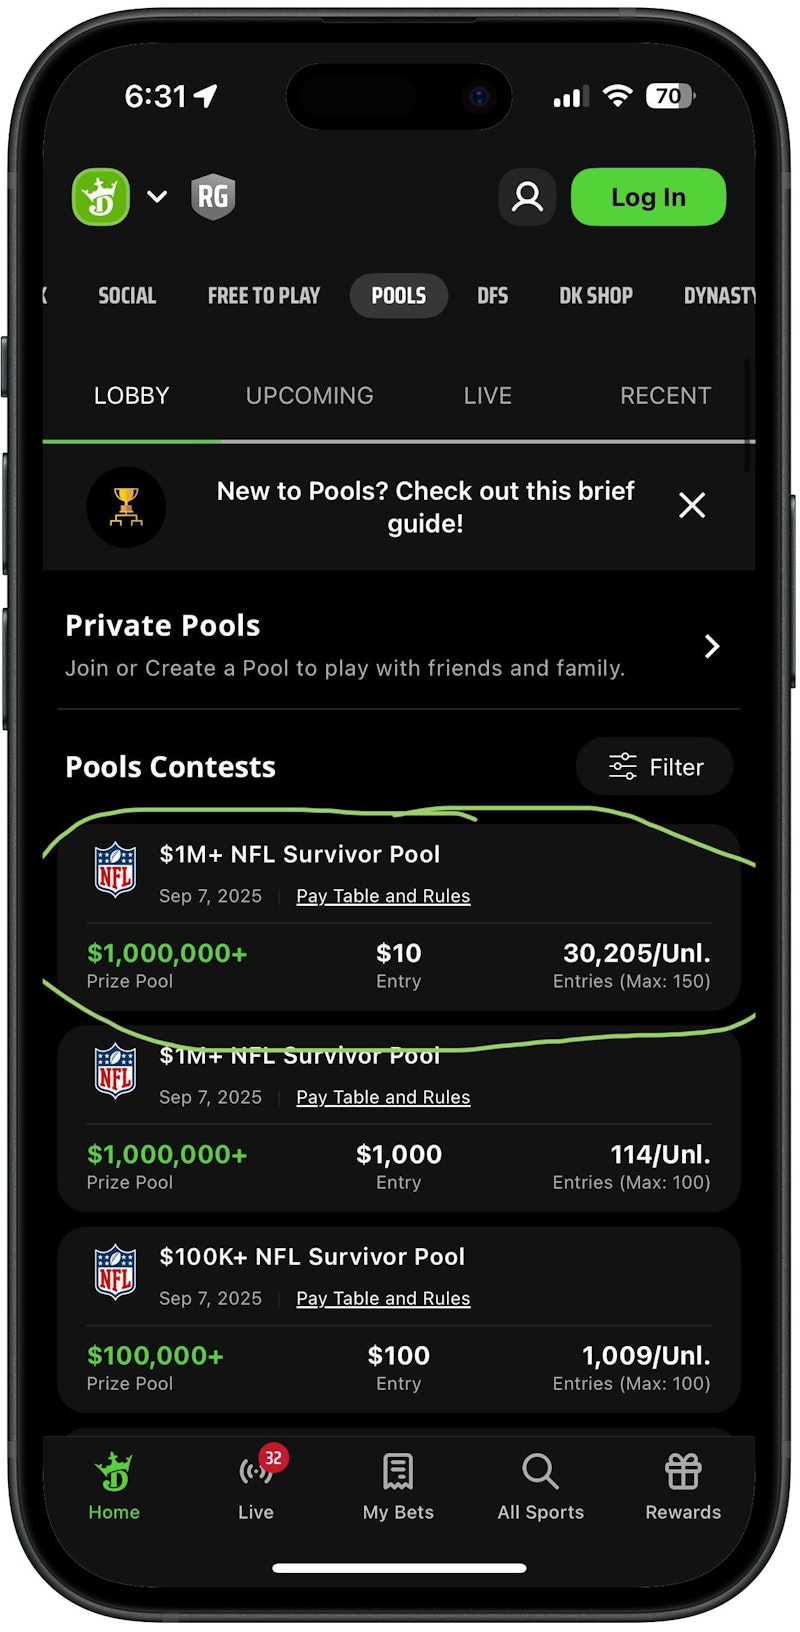Tap the DraftKings crown logo icon
The image size is (800, 1632).
click(101, 197)
